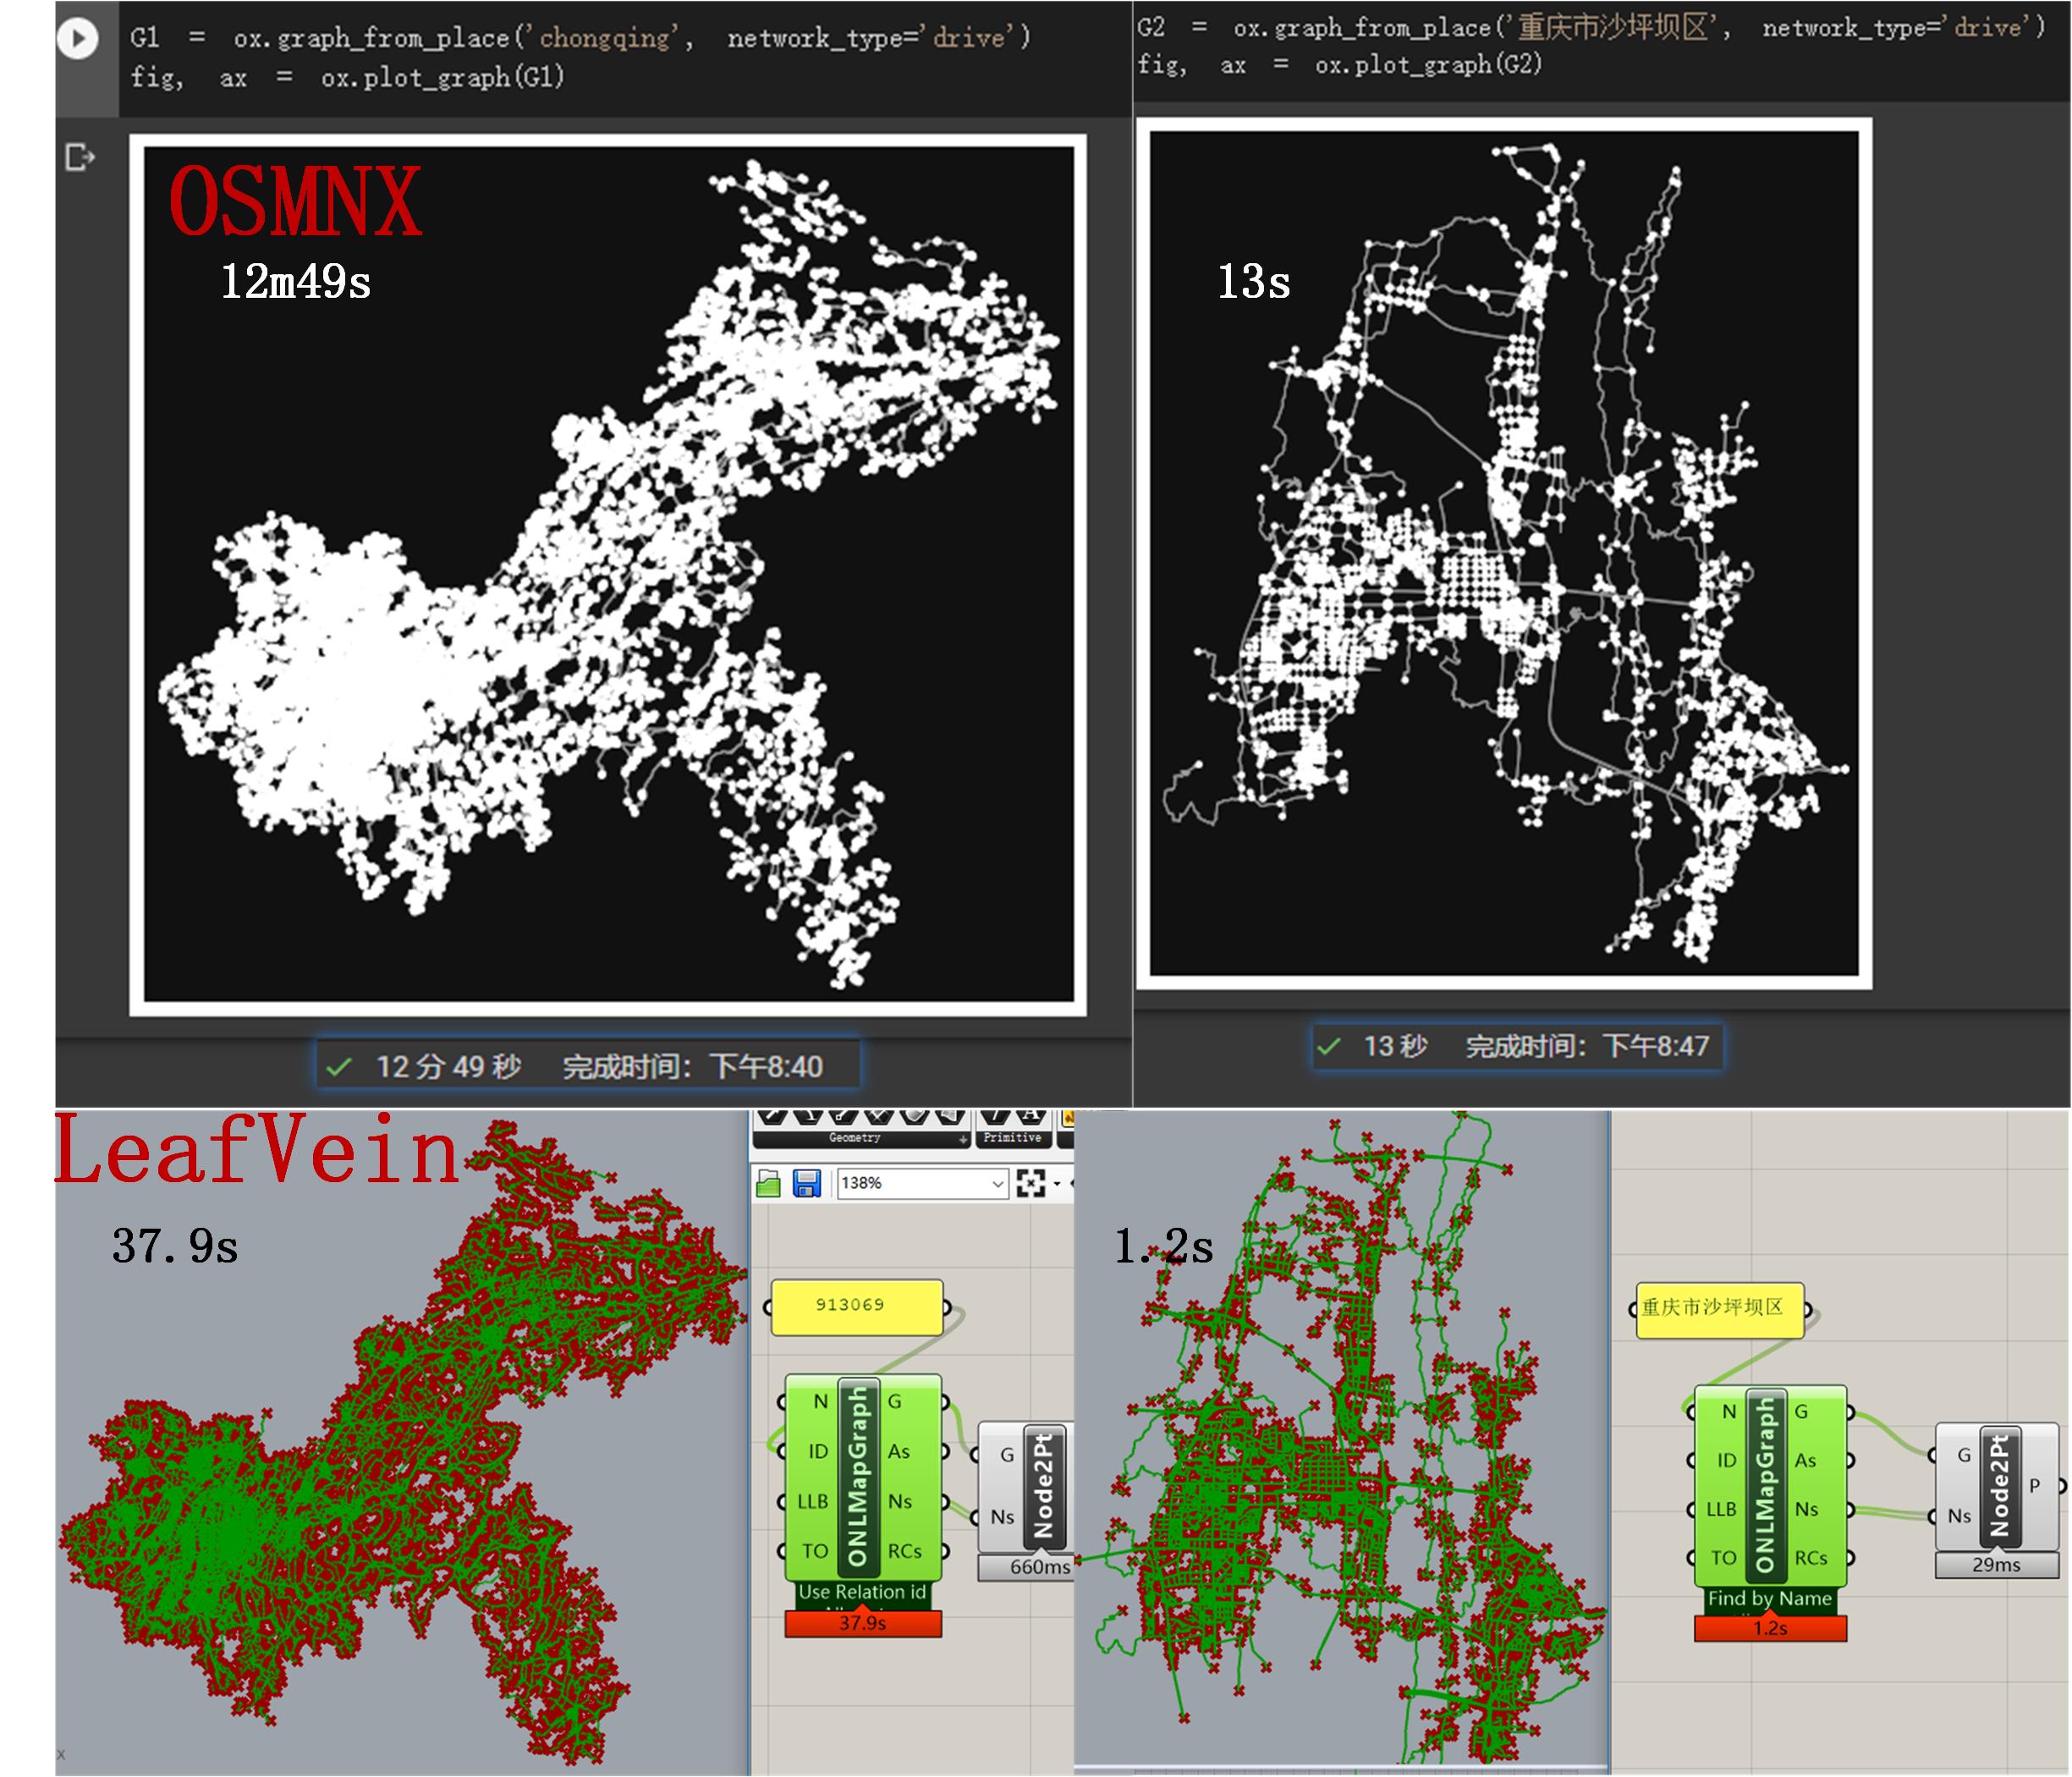
Task: Click RCs output on the Find by Name component
Action: tap(1811, 1558)
